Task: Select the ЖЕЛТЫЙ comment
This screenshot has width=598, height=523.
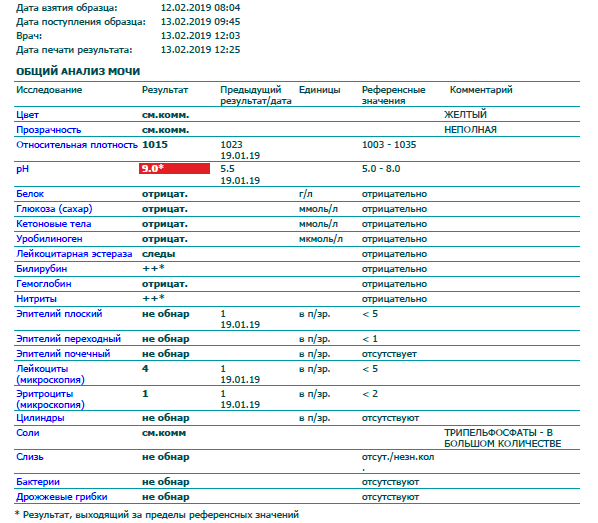Action: [x=466, y=114]
